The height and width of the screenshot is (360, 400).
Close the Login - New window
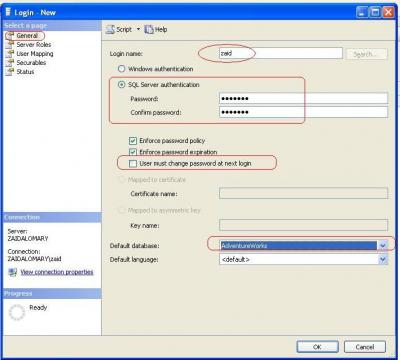[x=388, y=13]
